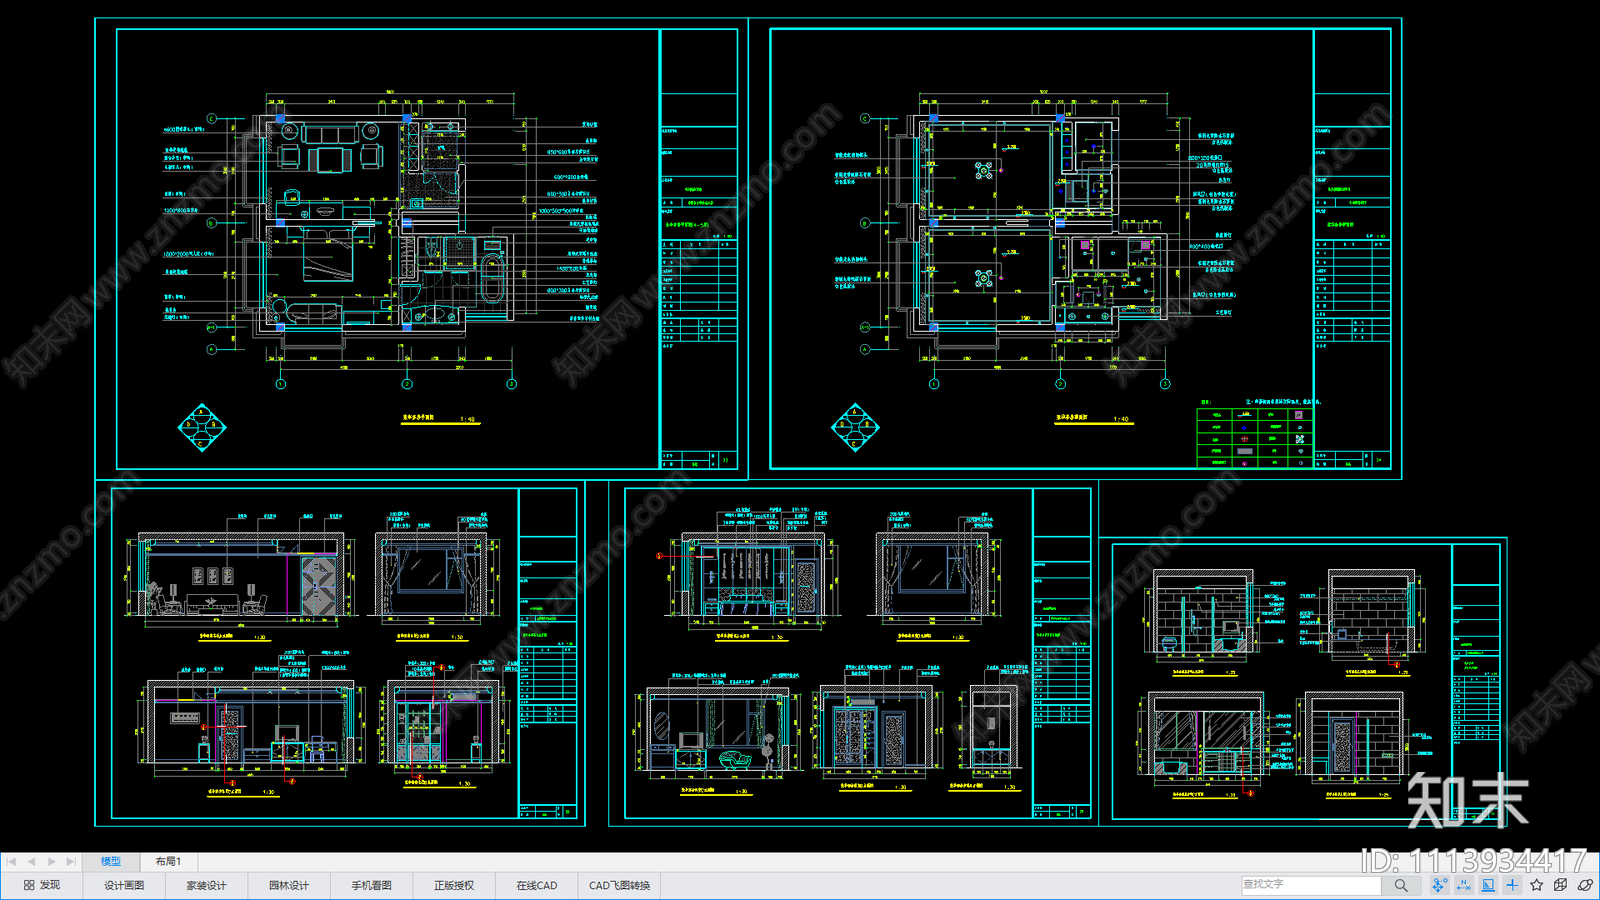Toggle the object snap icon
This screenshot has height=900, width=1600.
tap(1439, 885)
